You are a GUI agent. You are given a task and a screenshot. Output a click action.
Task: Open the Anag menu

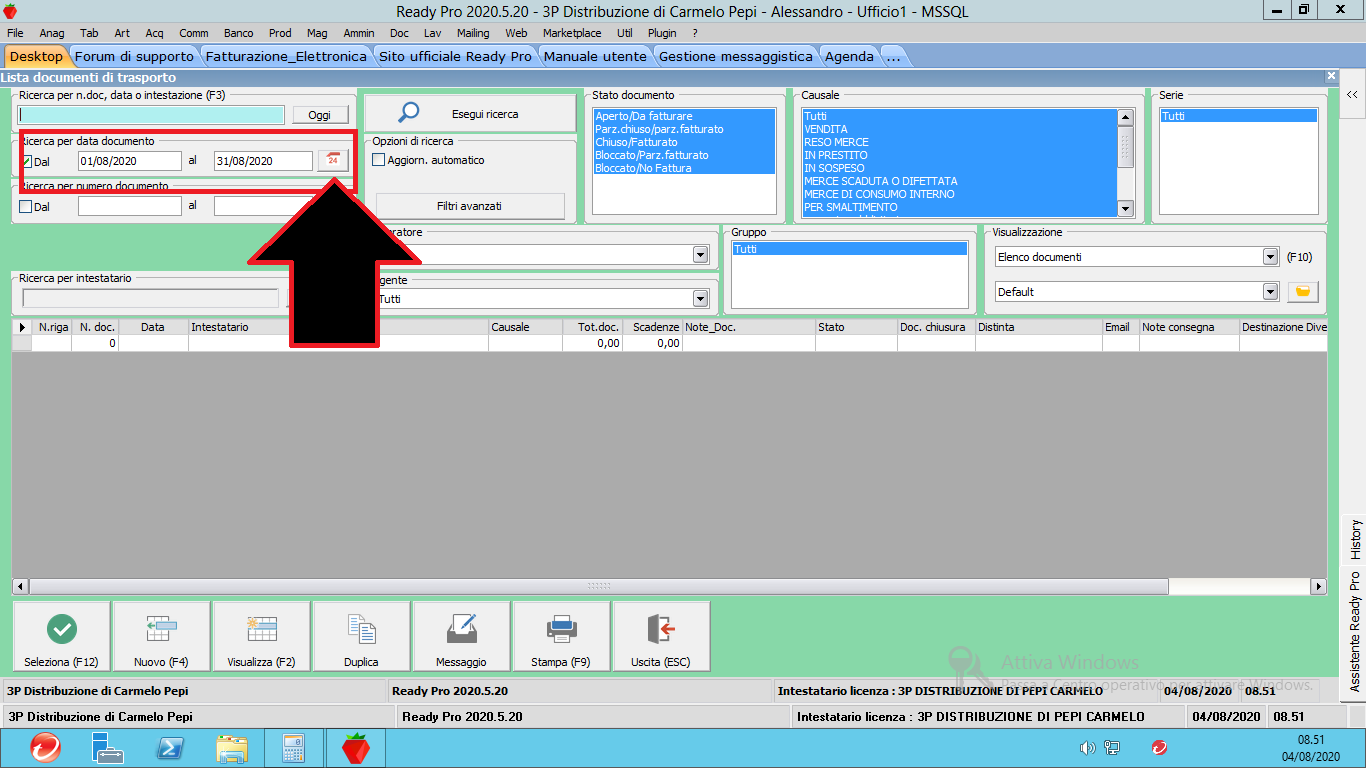[52, 33]
